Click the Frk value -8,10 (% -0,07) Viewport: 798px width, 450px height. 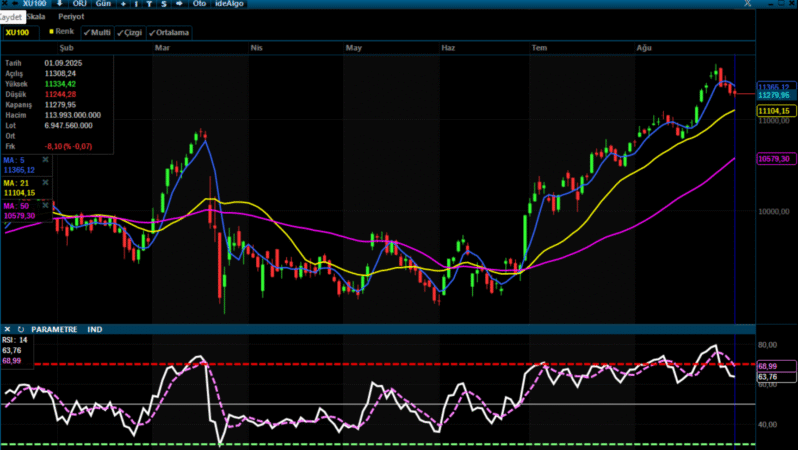[68, 146]
